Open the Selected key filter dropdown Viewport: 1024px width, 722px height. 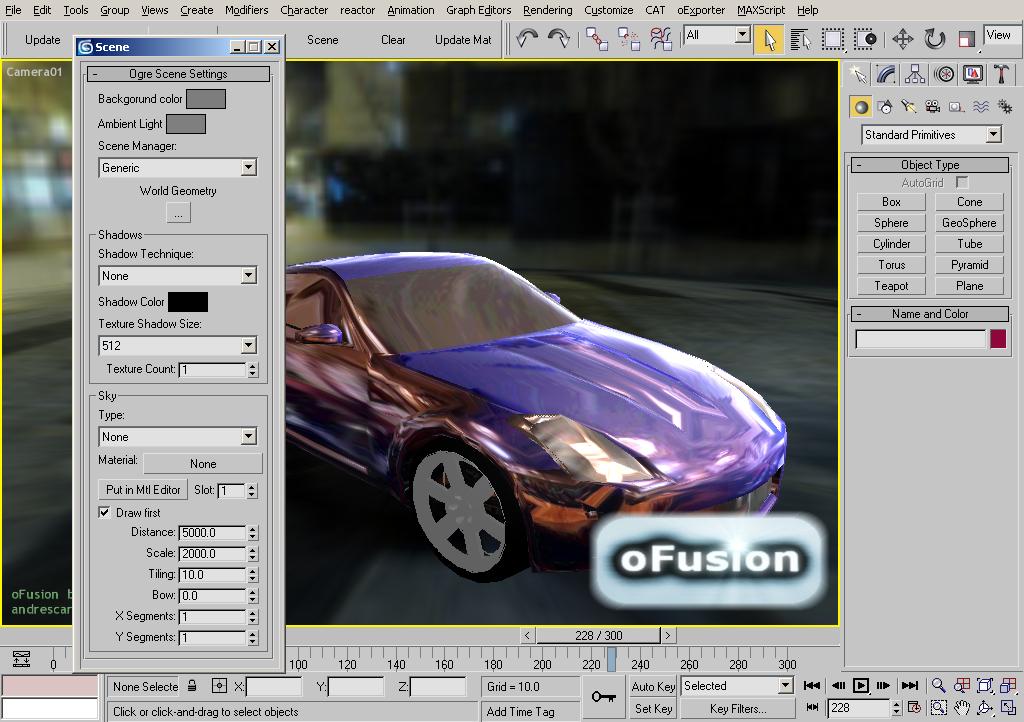737,685
